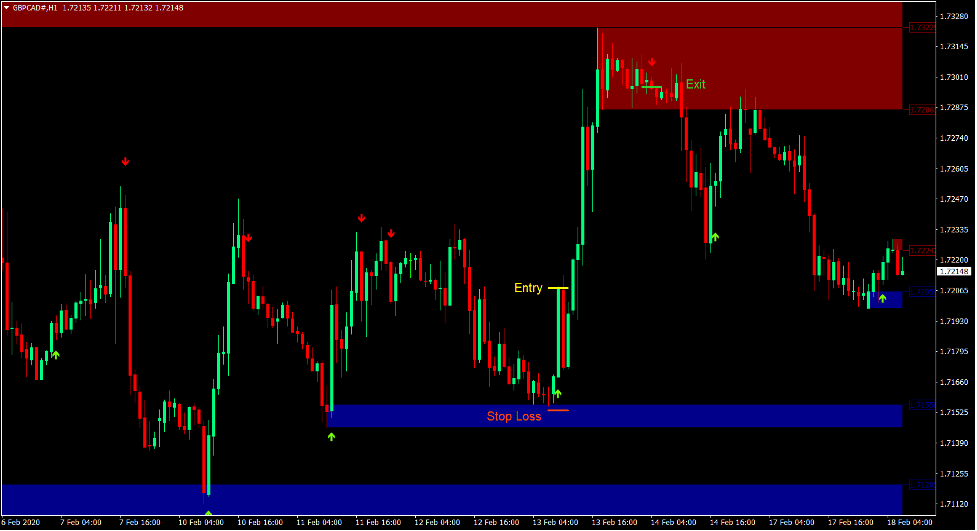Click the yellow Entry label
The height and width of the screenshot is (531, 977).
(x=528, y=288)
